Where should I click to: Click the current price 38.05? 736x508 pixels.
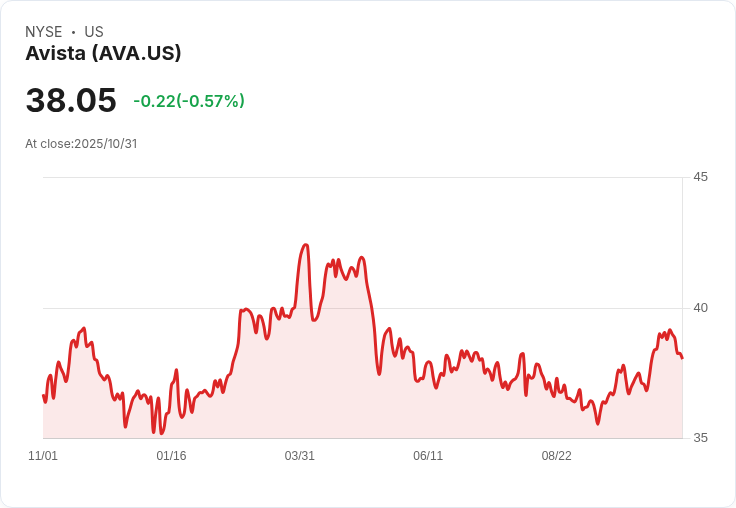(71, 100)
